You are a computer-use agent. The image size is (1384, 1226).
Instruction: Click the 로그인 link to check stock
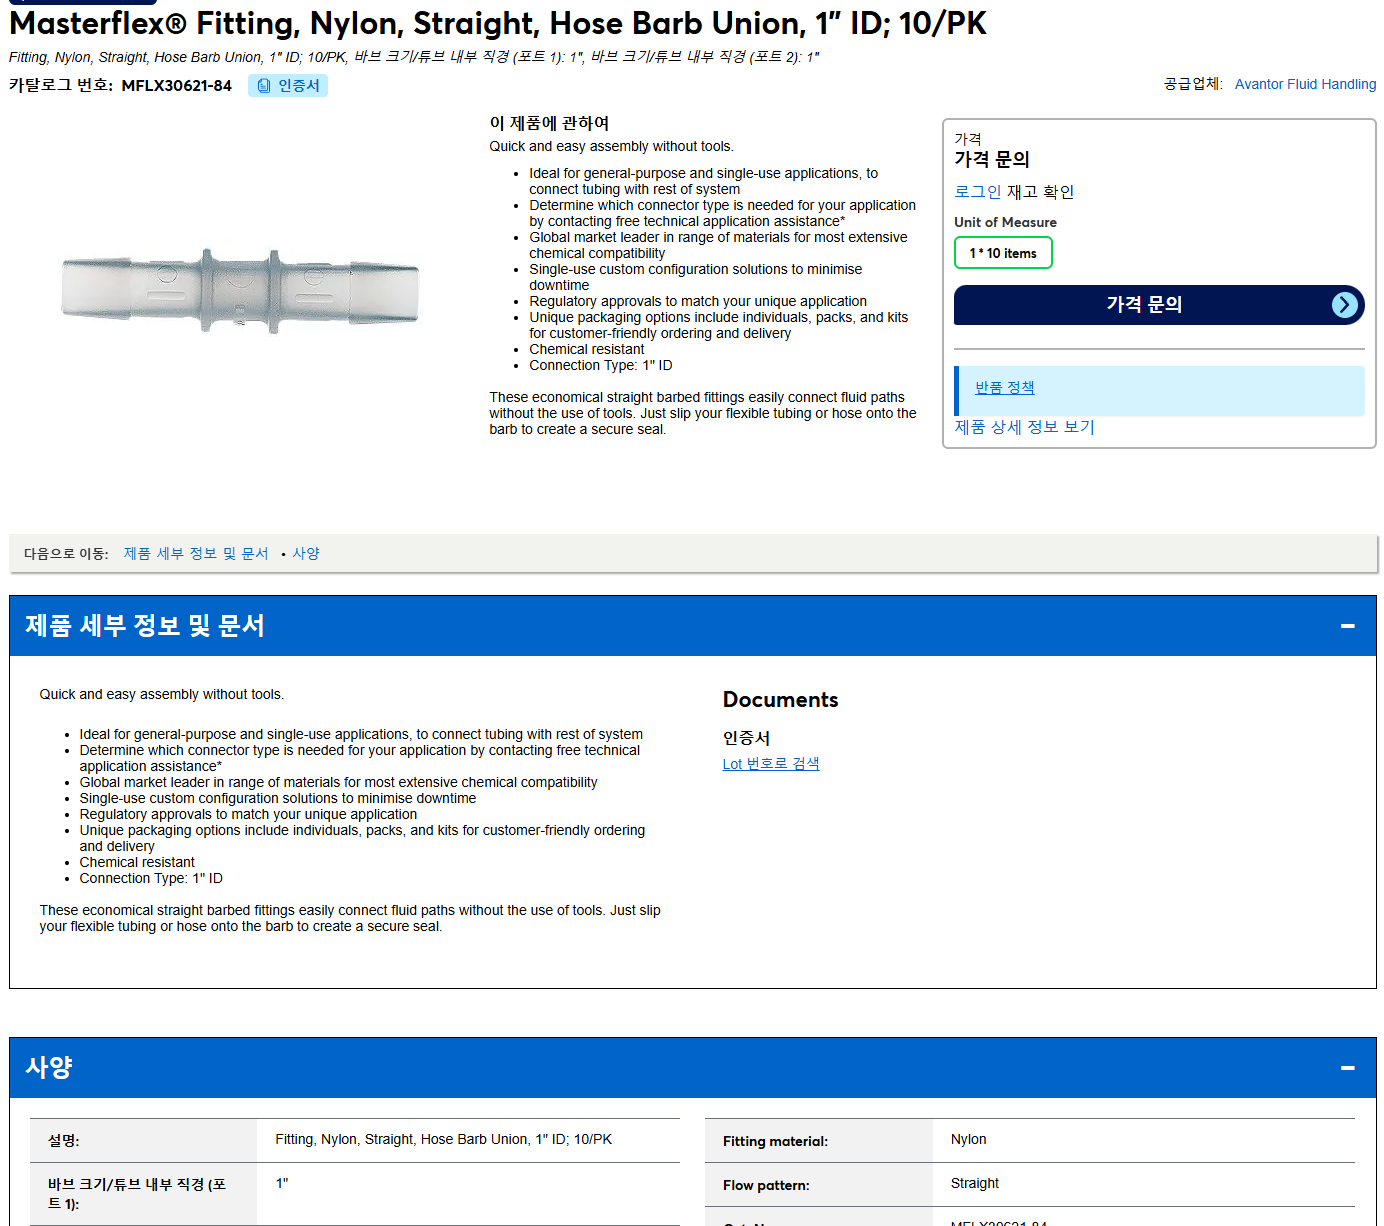pos(977,192)
